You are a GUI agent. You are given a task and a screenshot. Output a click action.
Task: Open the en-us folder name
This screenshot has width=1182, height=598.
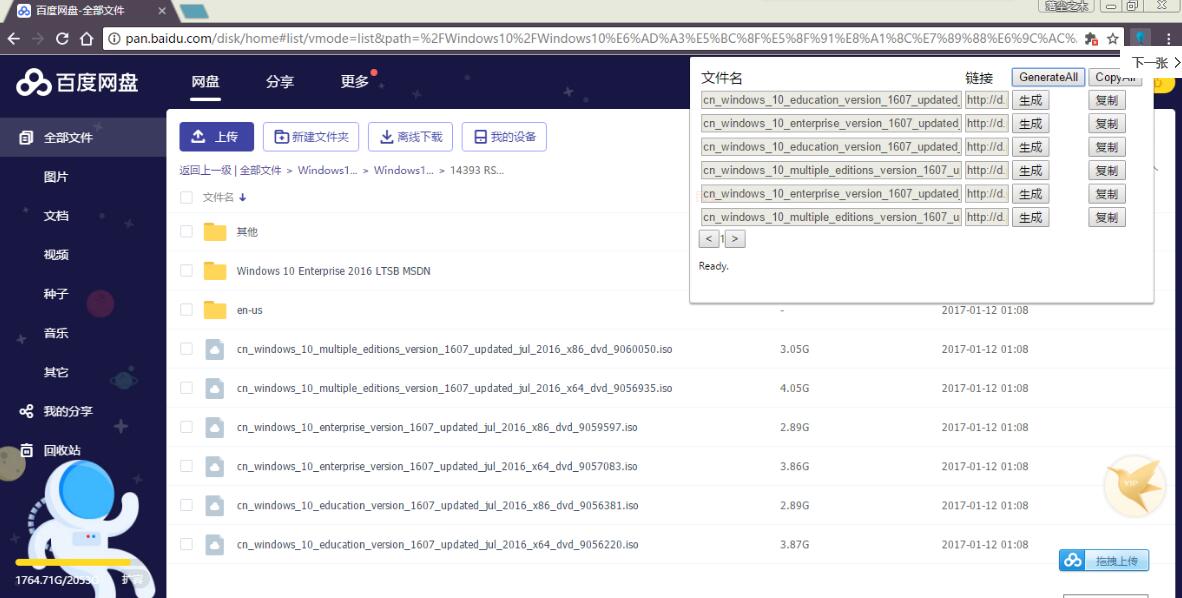click(x=250, y=310)
